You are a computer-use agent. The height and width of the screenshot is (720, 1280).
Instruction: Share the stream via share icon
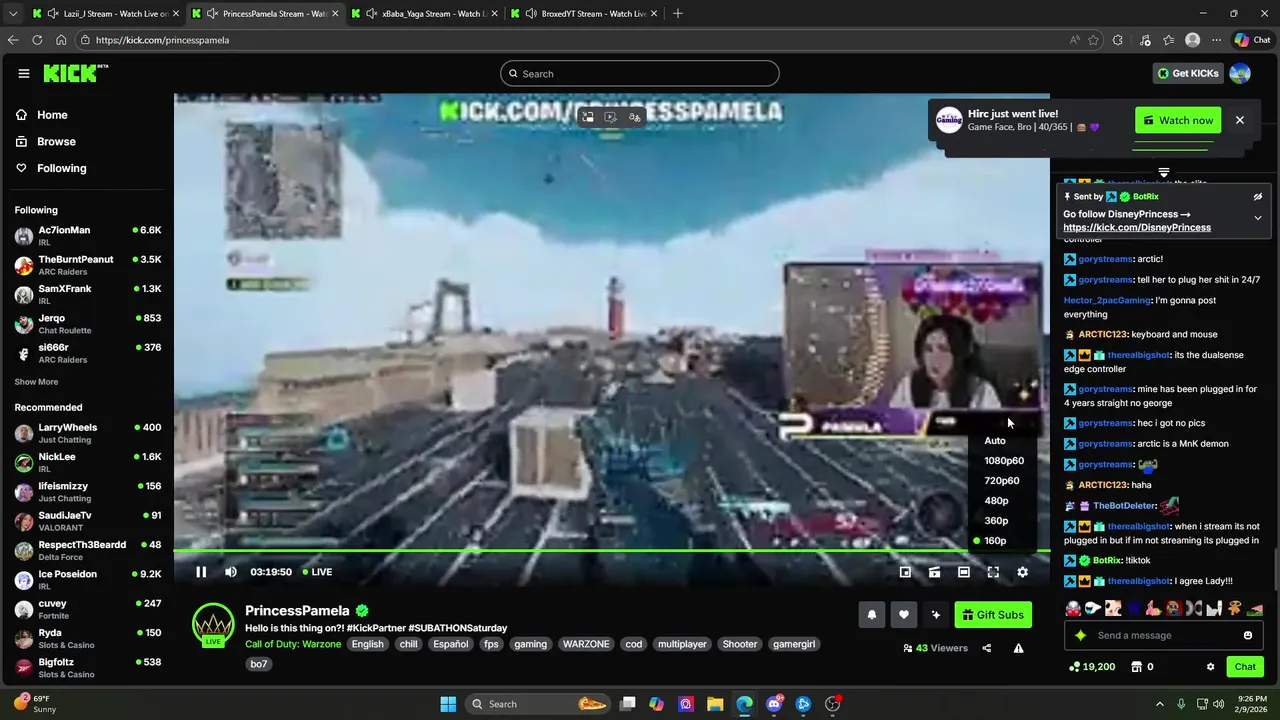(986, 648)
